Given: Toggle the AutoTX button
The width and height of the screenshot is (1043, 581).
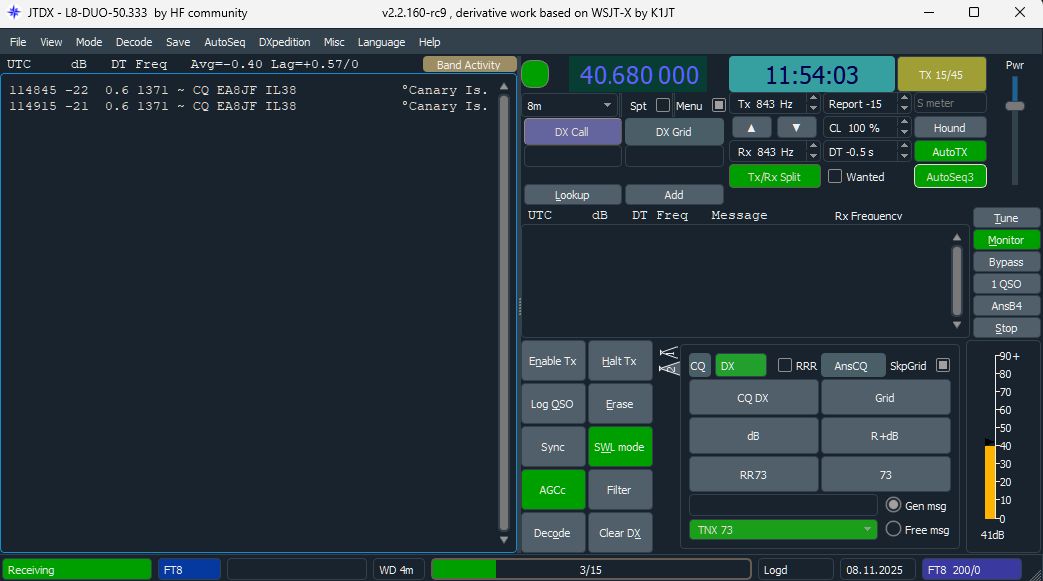Looking at the screenshot, I should (x=950, y=152).
